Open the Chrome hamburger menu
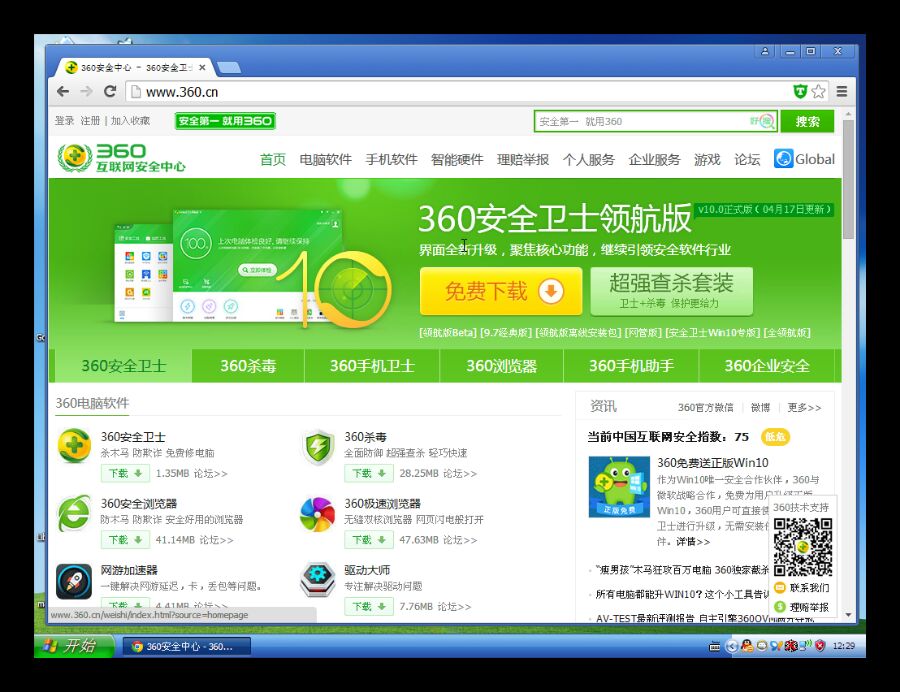The width and height of the screenshot is (900, 692). pos(841,91)
